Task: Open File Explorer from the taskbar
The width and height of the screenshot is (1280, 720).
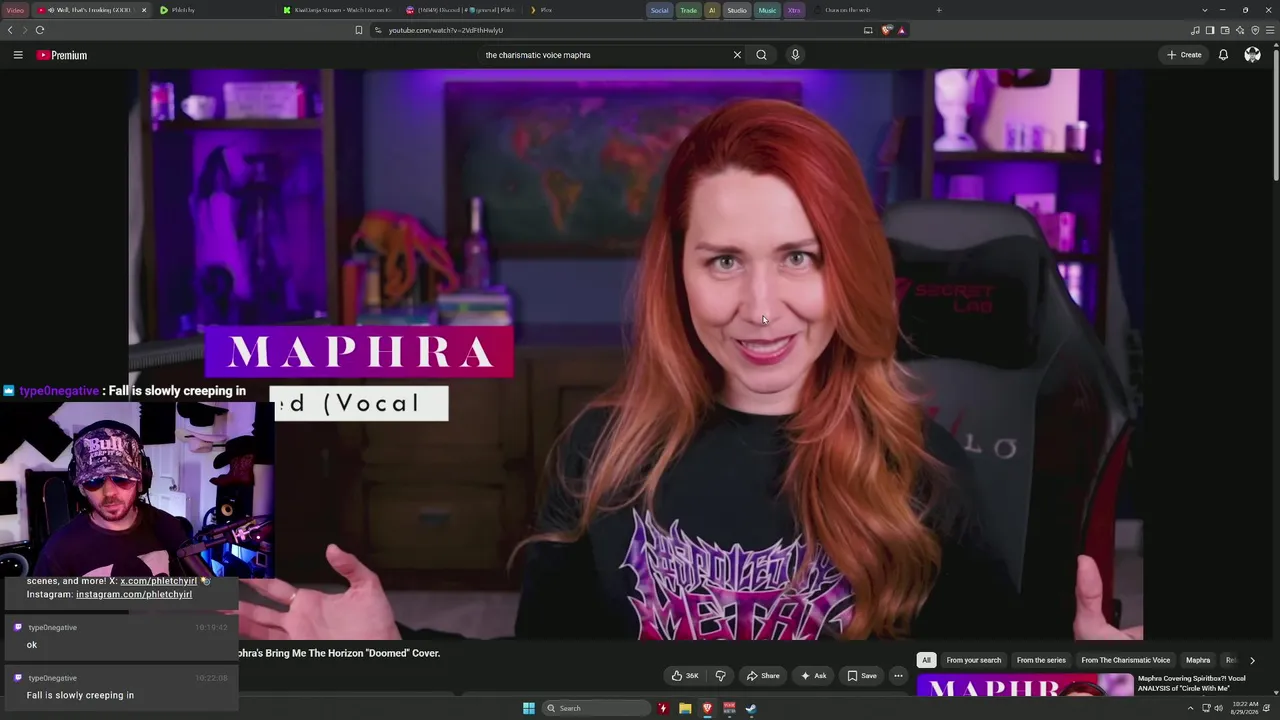Action: tap(685, 708)
